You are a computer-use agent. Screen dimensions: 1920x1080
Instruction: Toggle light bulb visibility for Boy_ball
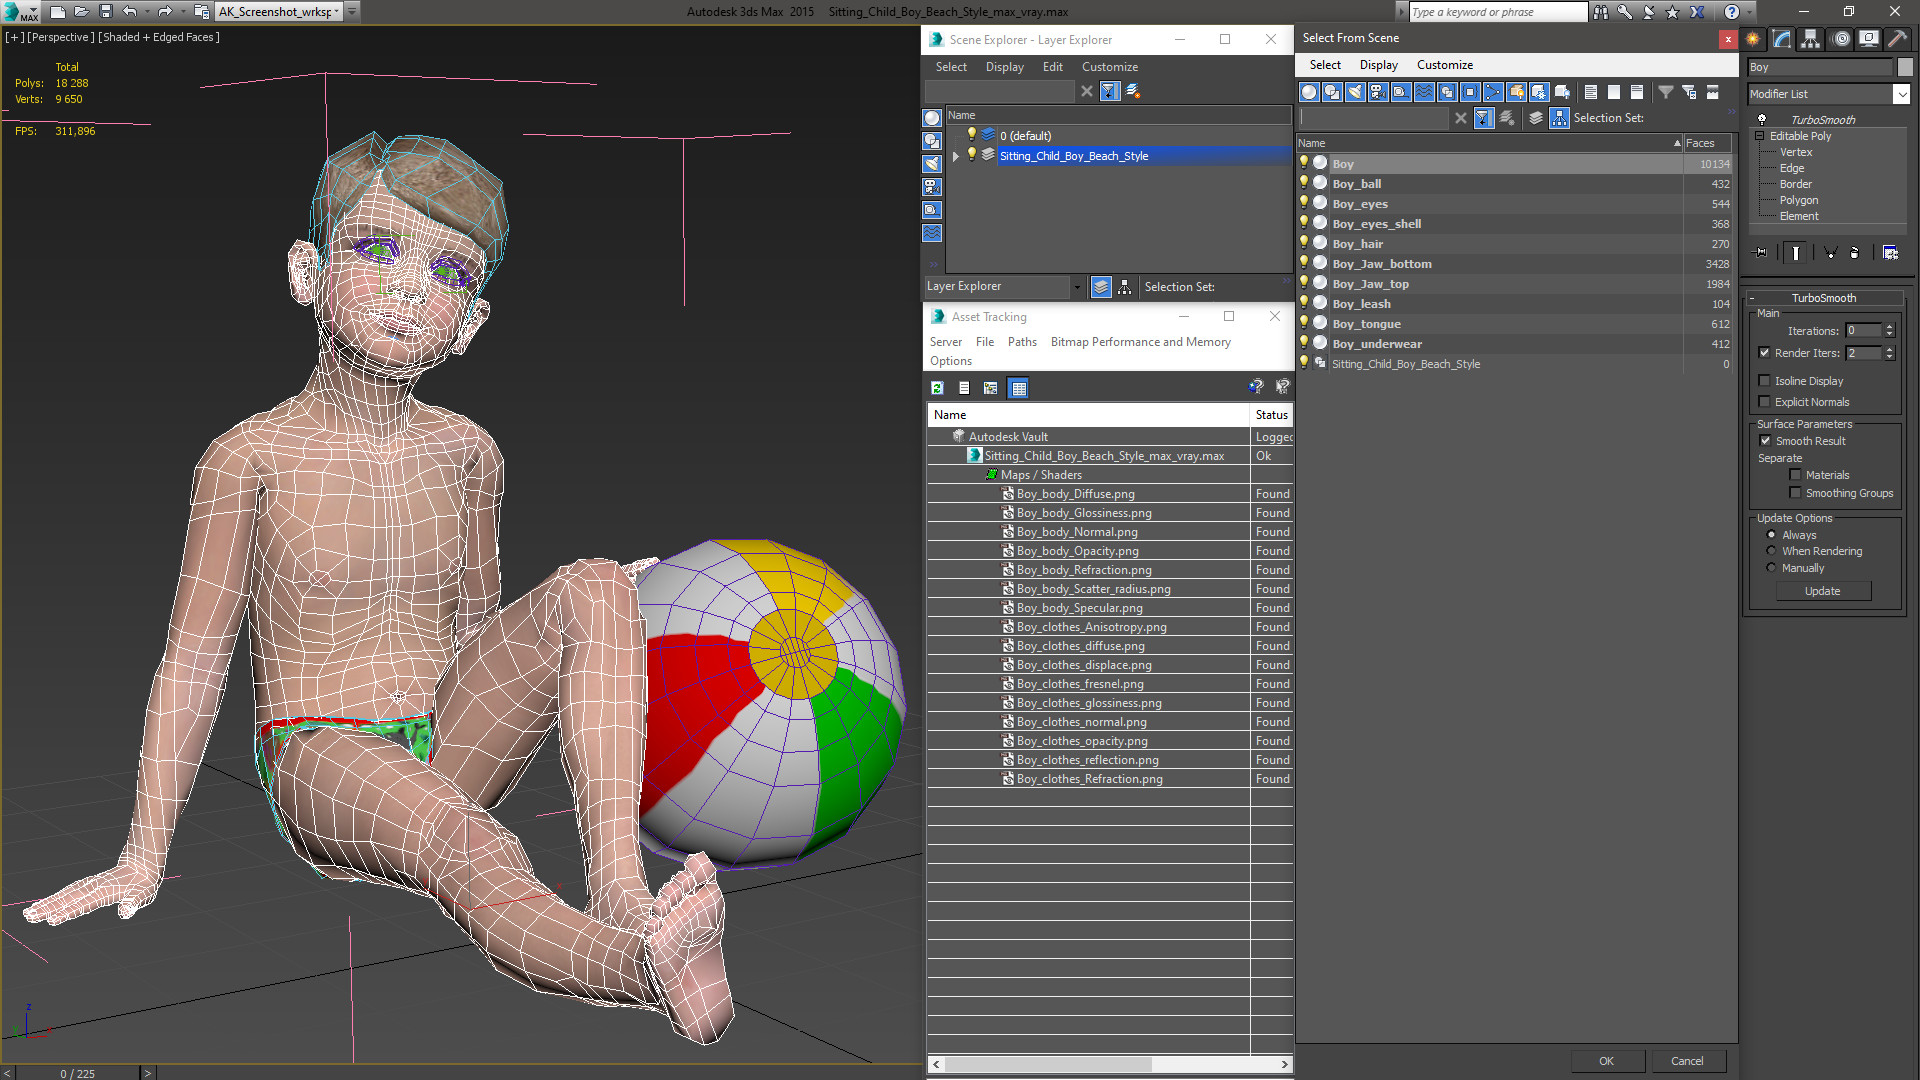coord(1304,183)
